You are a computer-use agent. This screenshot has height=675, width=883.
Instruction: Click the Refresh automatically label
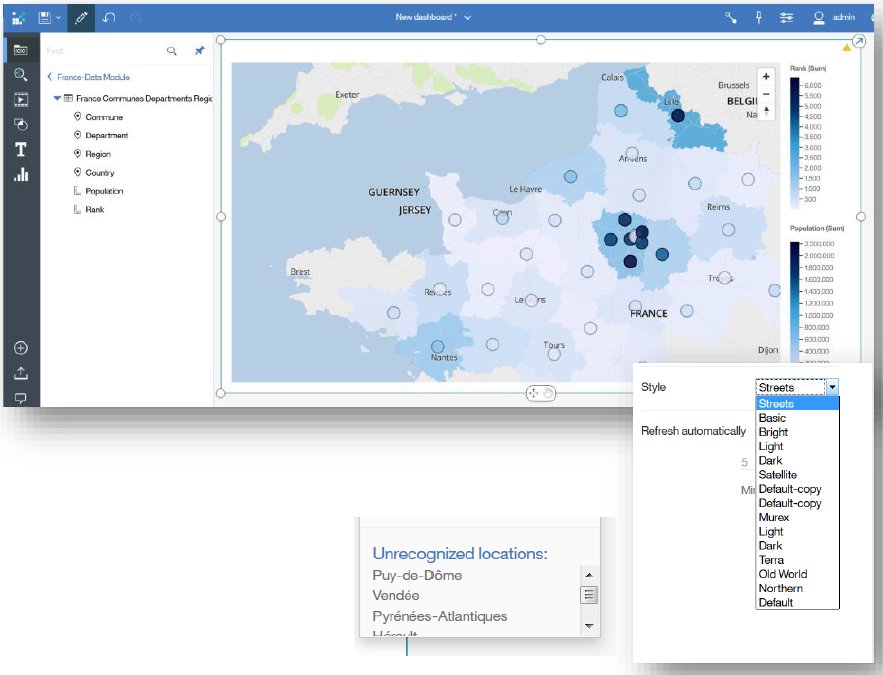(x=693, y=431)
